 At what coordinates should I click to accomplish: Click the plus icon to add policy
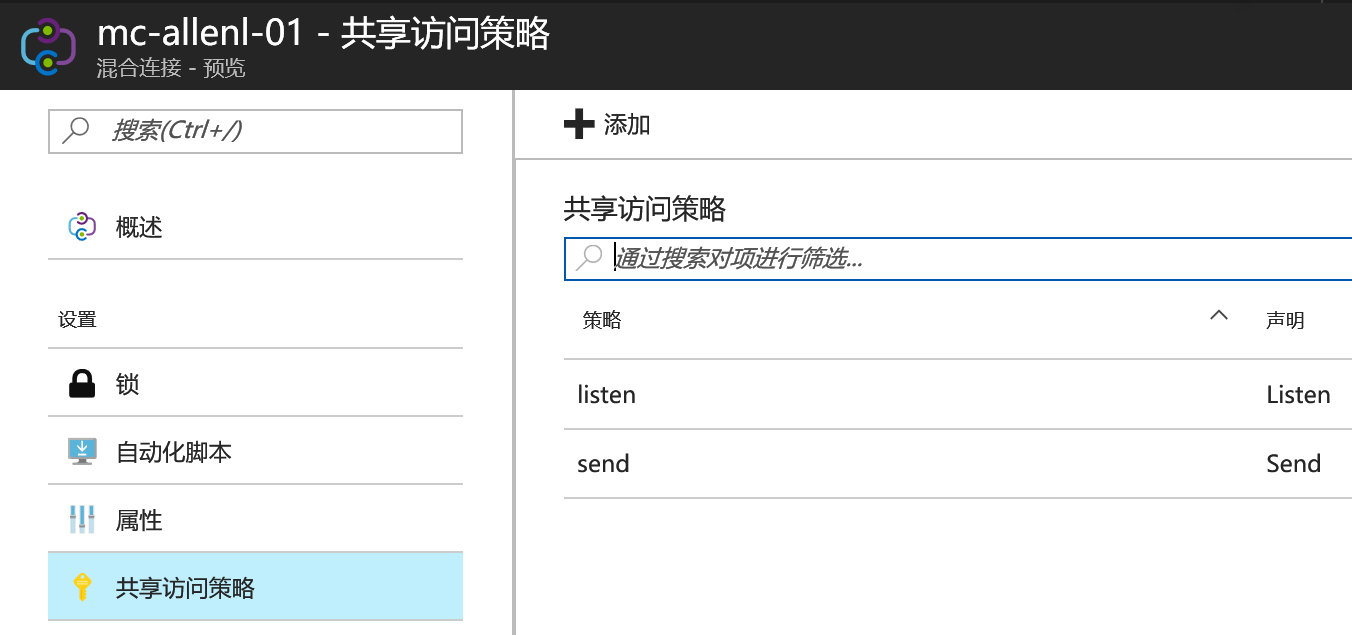[x=579, y=125]
